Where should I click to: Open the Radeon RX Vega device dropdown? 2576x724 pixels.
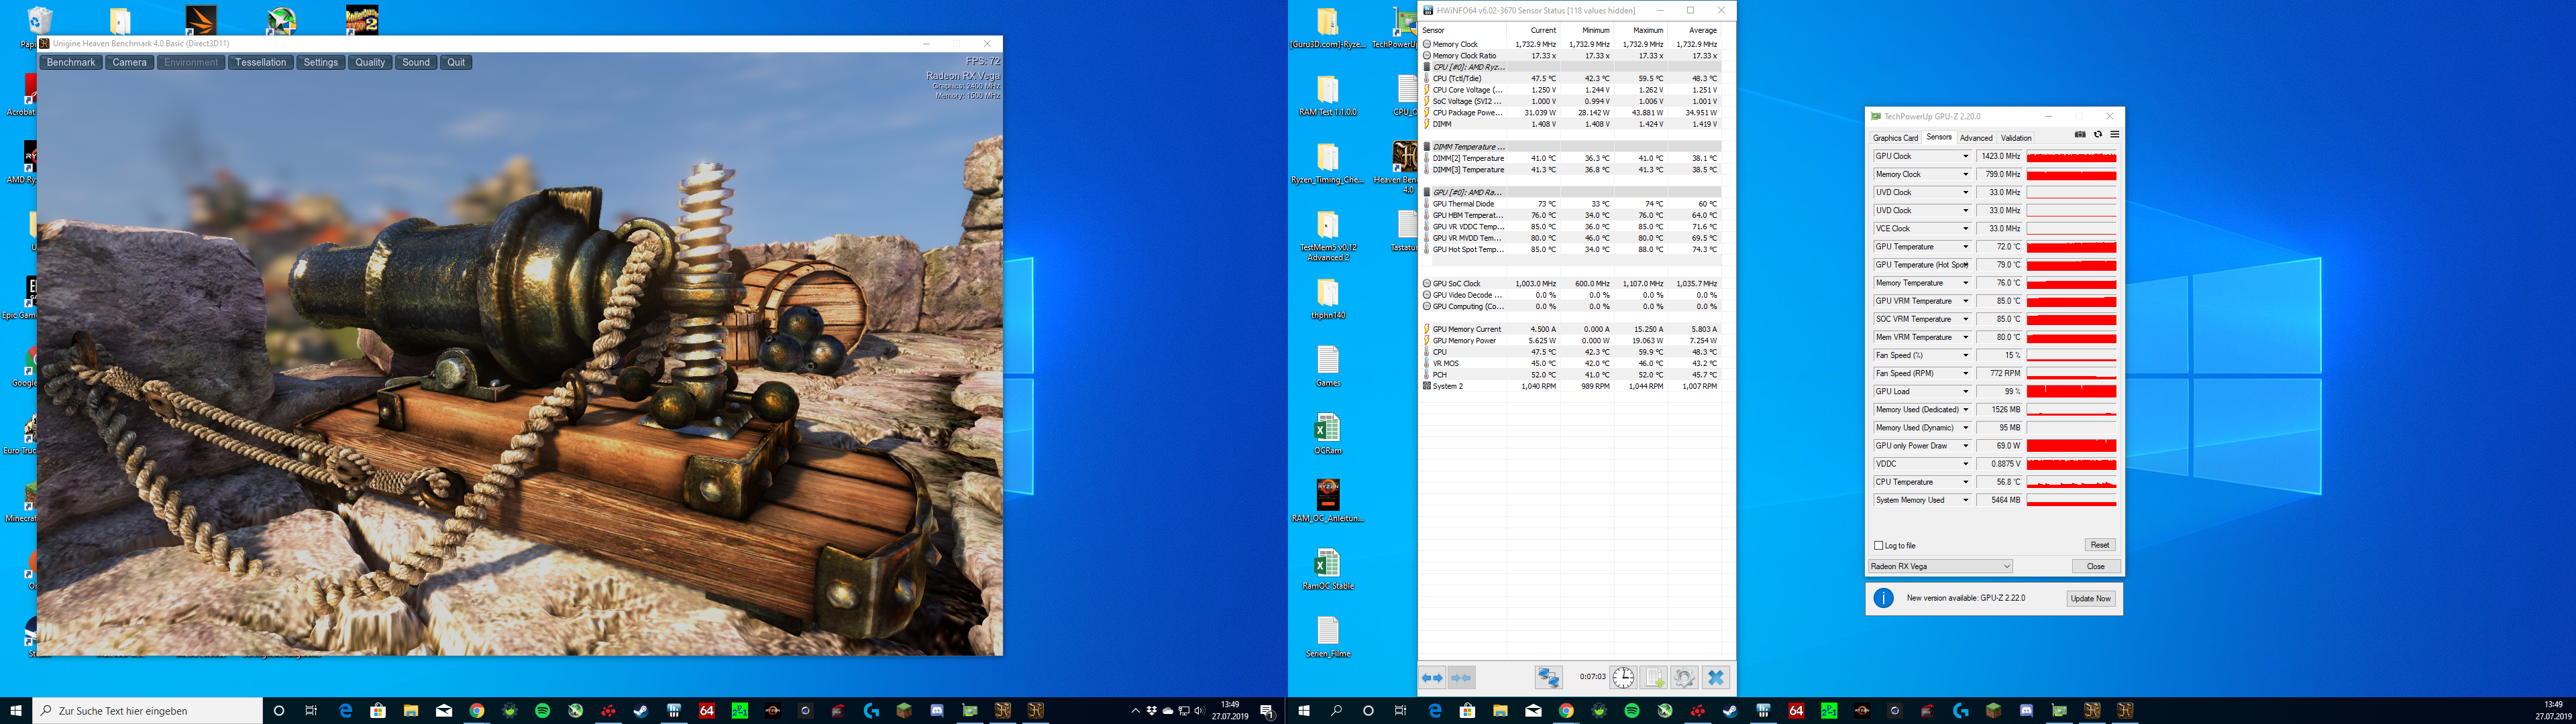(x=1940, y=566)
